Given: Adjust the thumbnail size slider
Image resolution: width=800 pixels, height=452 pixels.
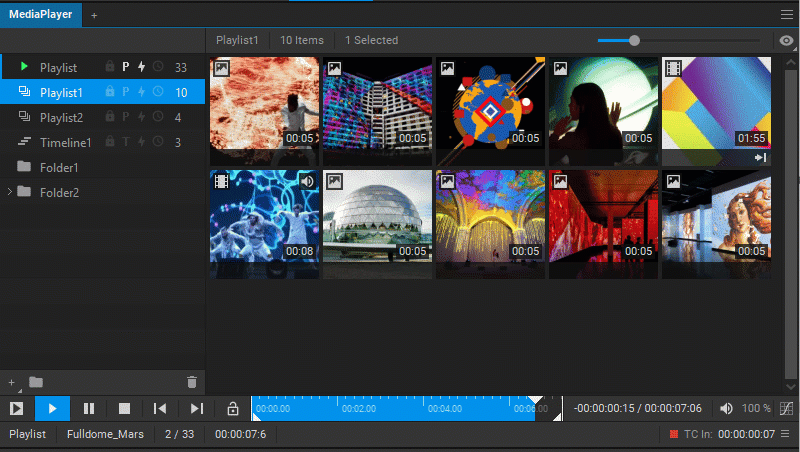Looking at the screenshot, I should 679,41.
